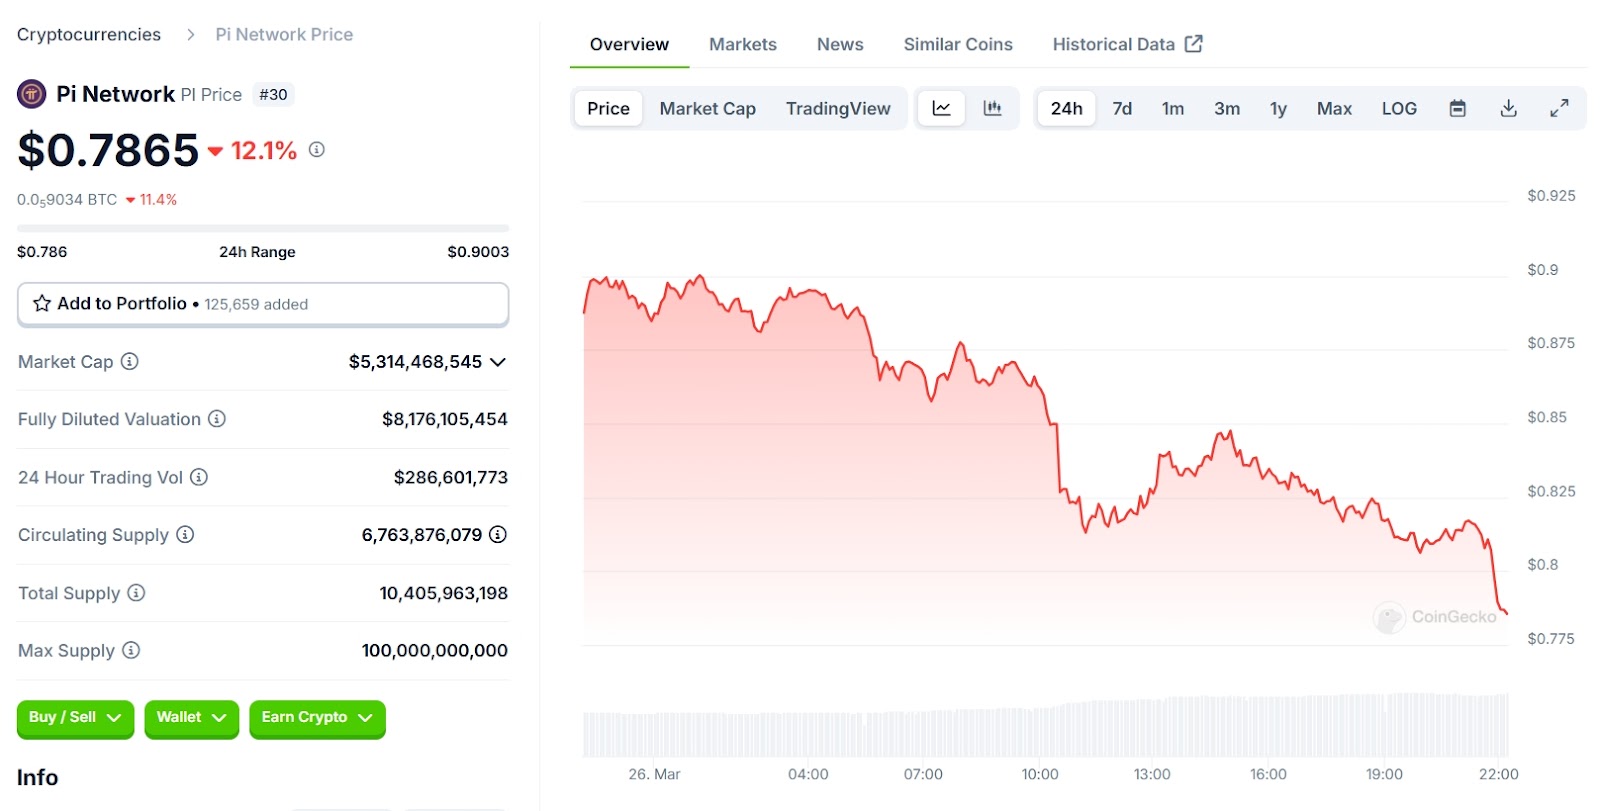This screenshot has width=1600, height=811.
Task: Click the 24h Range price bar
Action: tap(262, 229)
